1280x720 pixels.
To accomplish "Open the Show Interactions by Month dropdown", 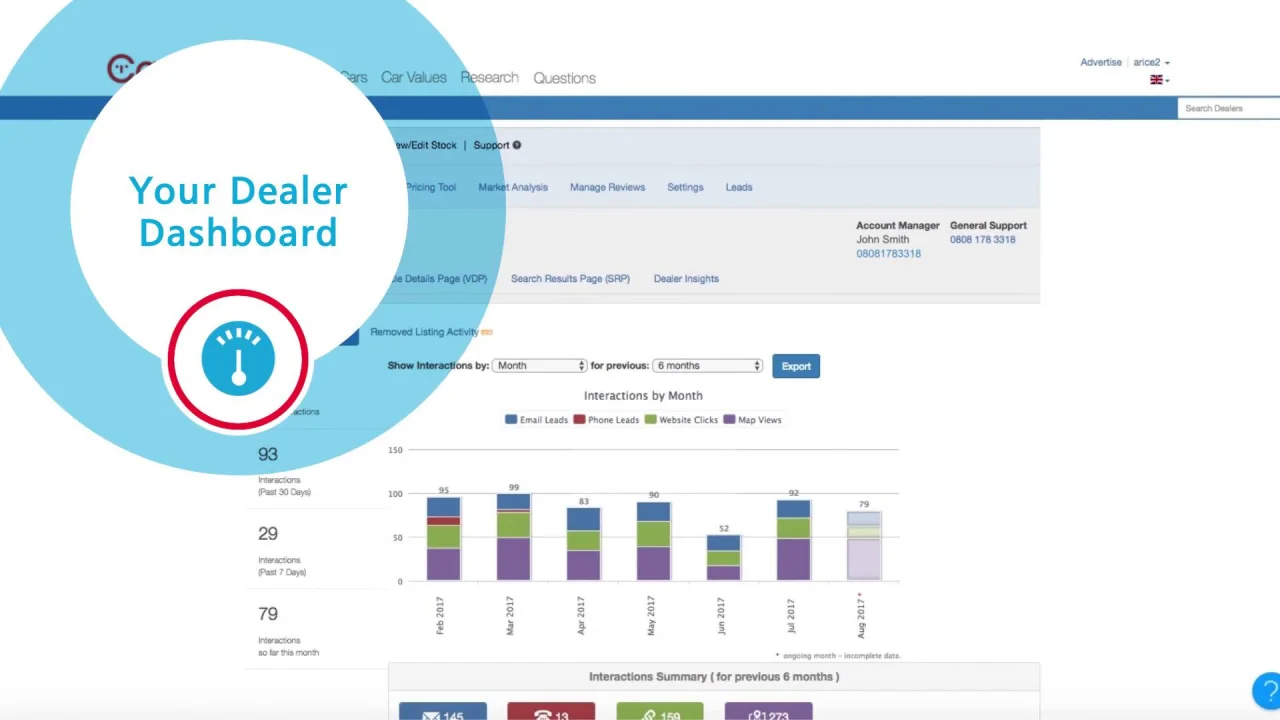I will (540, 366).
